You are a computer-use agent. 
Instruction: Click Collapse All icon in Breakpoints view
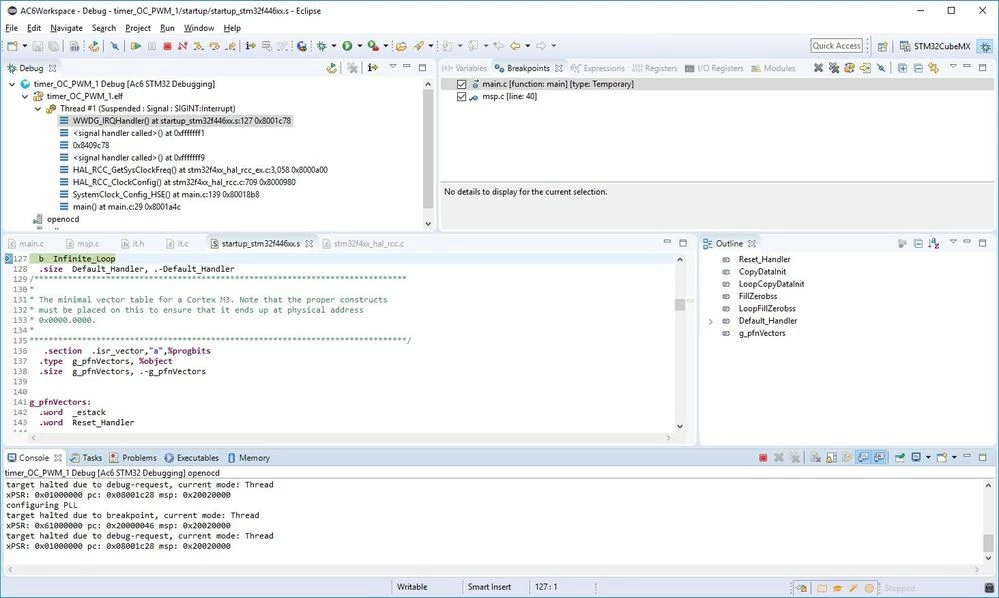click(918, 68)
